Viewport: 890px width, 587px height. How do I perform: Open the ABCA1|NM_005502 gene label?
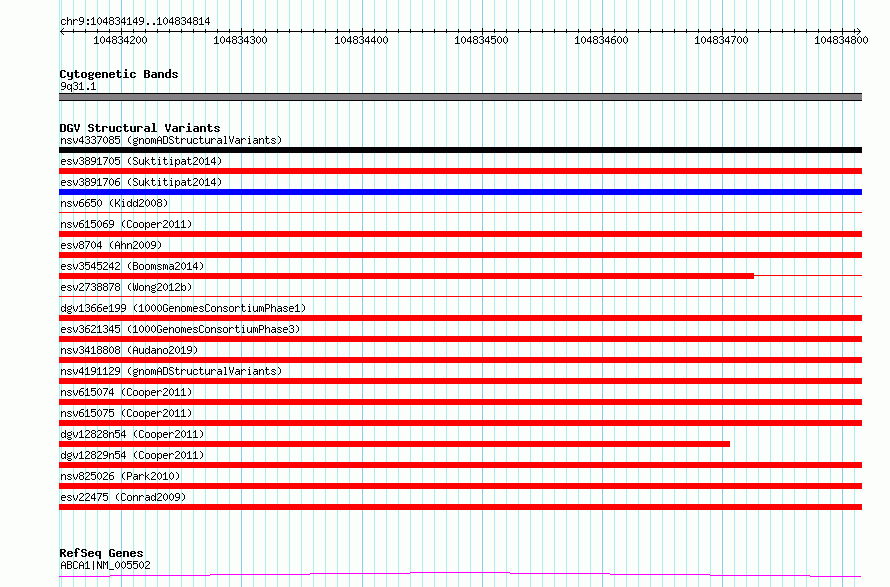[x=105, y=565]
